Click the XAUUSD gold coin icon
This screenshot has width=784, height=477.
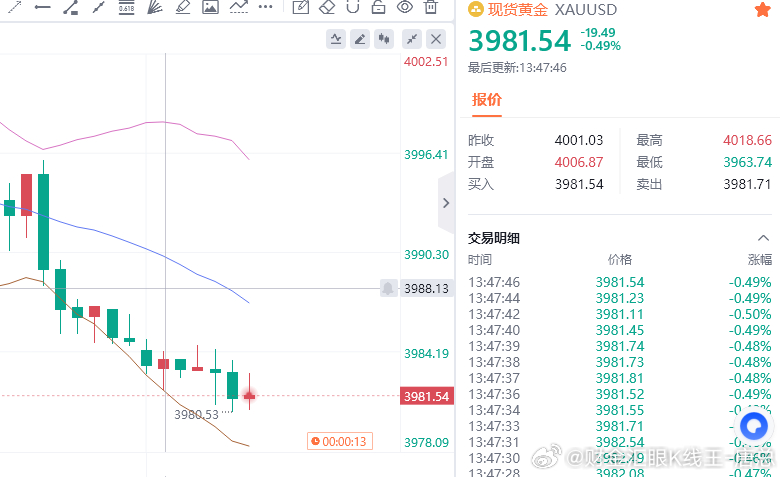(x=476, y=9)
